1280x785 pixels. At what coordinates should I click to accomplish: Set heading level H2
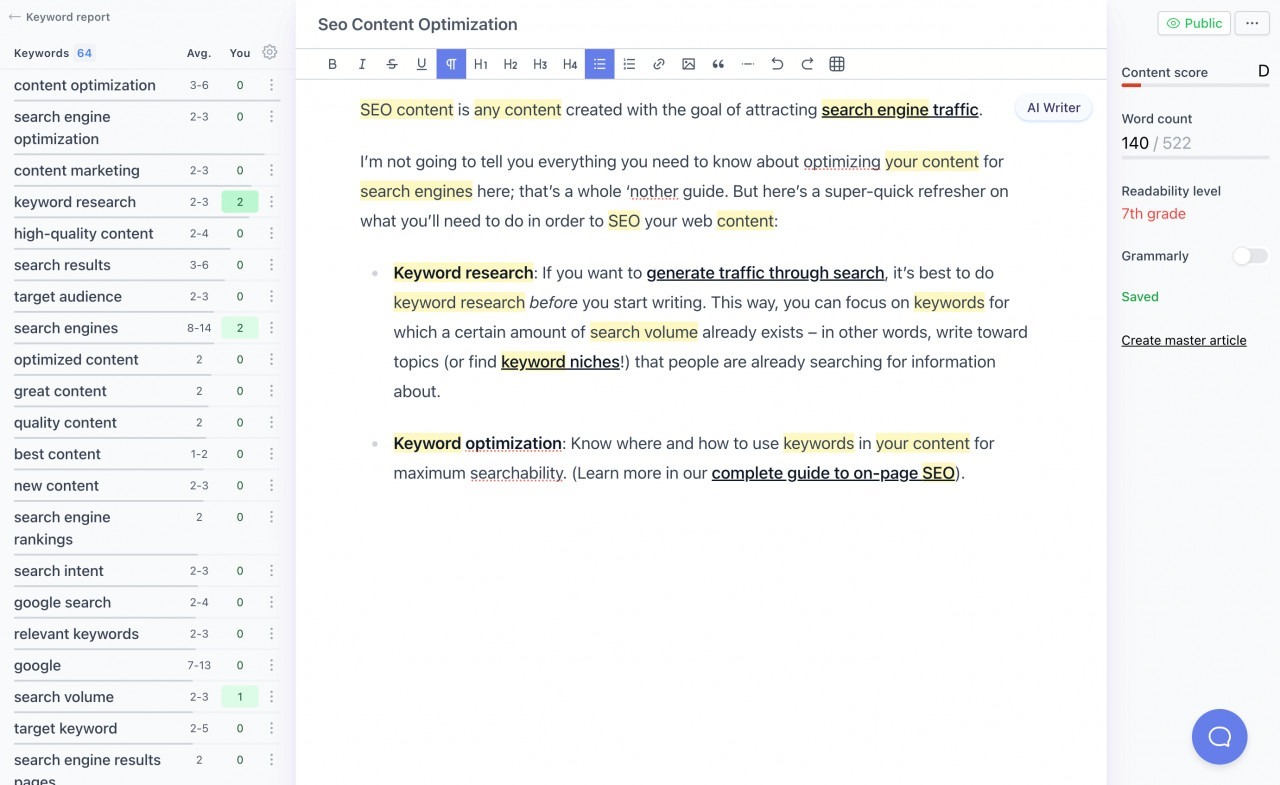(510, 64)
